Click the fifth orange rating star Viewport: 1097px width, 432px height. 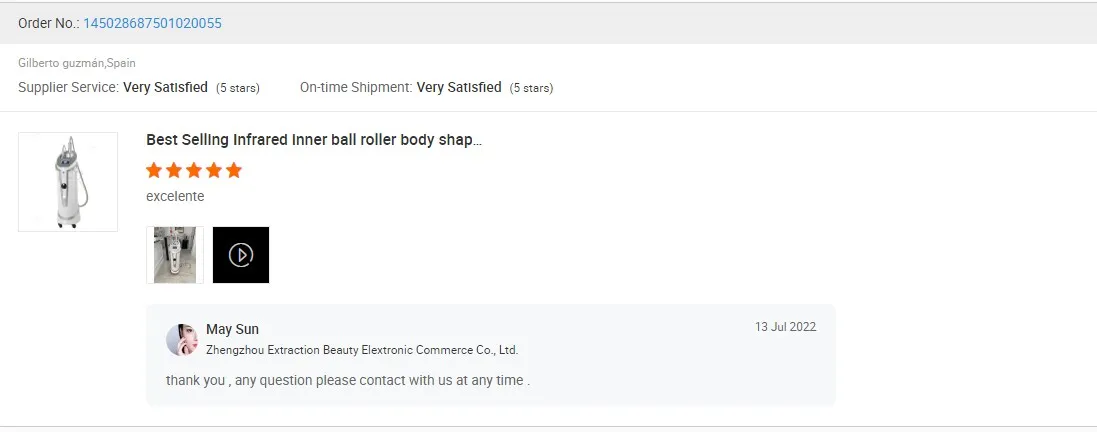coord(234,170)
